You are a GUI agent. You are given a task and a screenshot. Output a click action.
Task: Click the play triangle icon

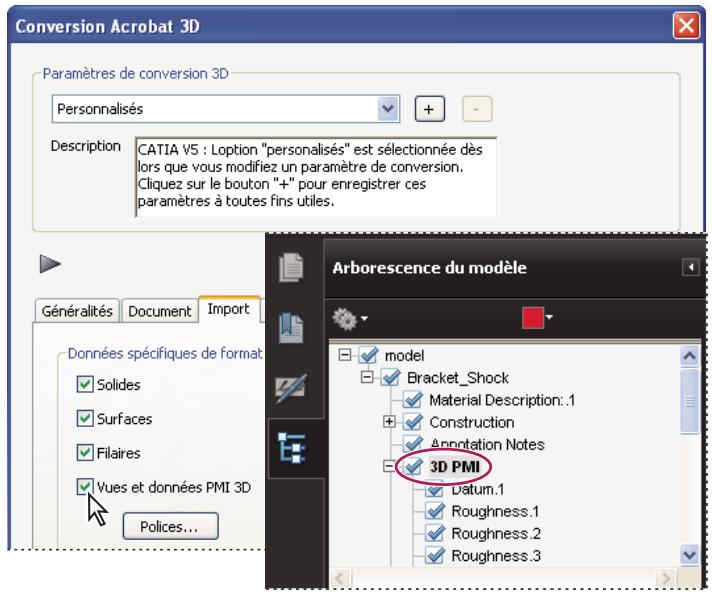50,264
